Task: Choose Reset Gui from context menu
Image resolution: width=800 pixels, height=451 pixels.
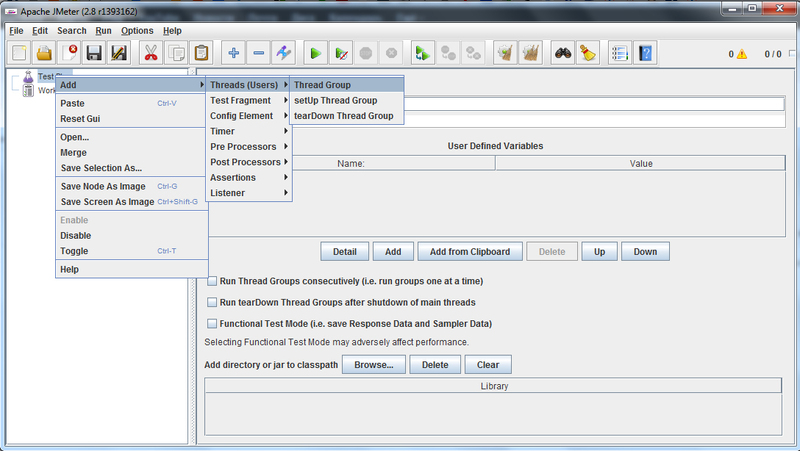Action: [x=131, y=119]
